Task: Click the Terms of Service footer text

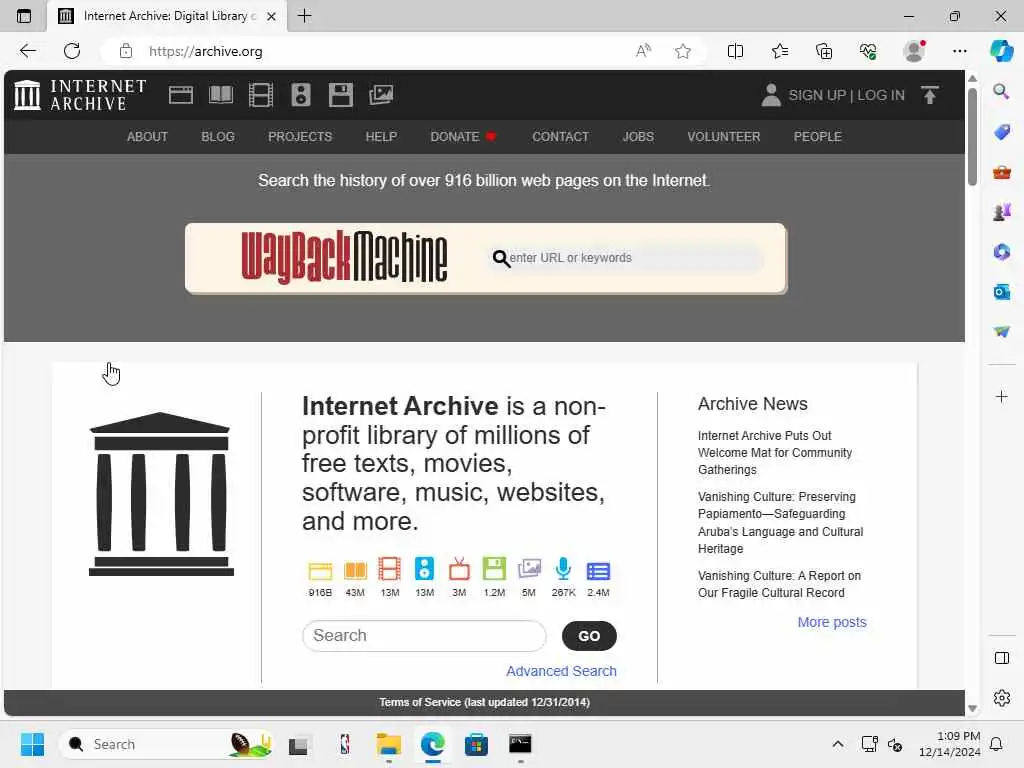Action: 484,702
